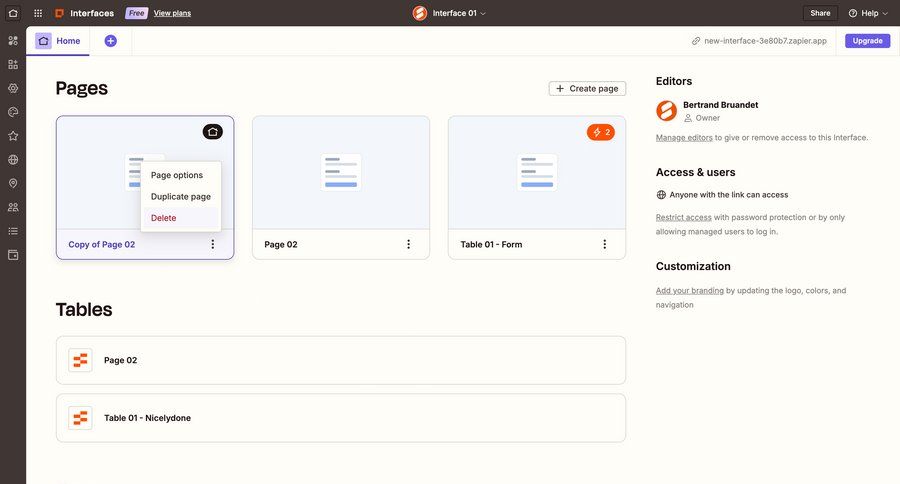
Task: Open the View plans link
Action: [x=172, y=13]
